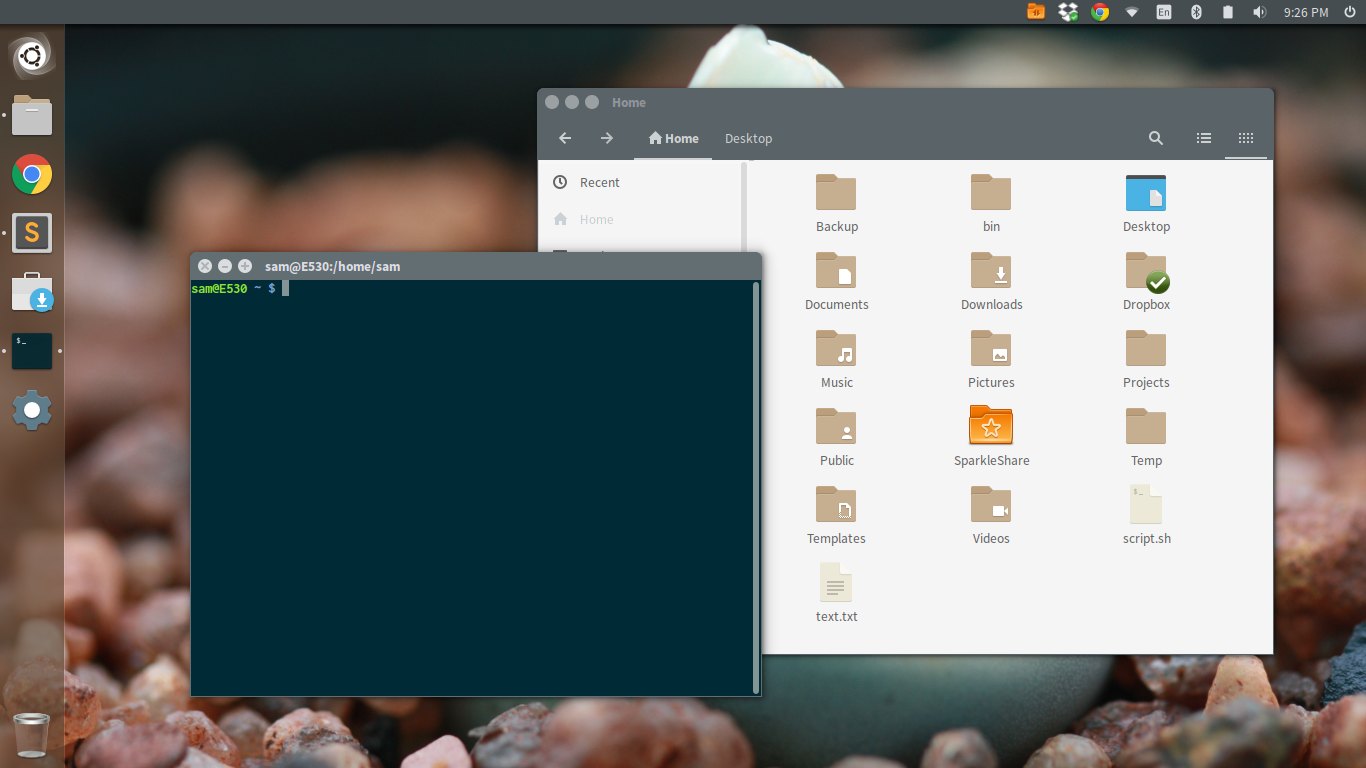
Task: Go back using the left arrow
Action: (x=565, y=139)
